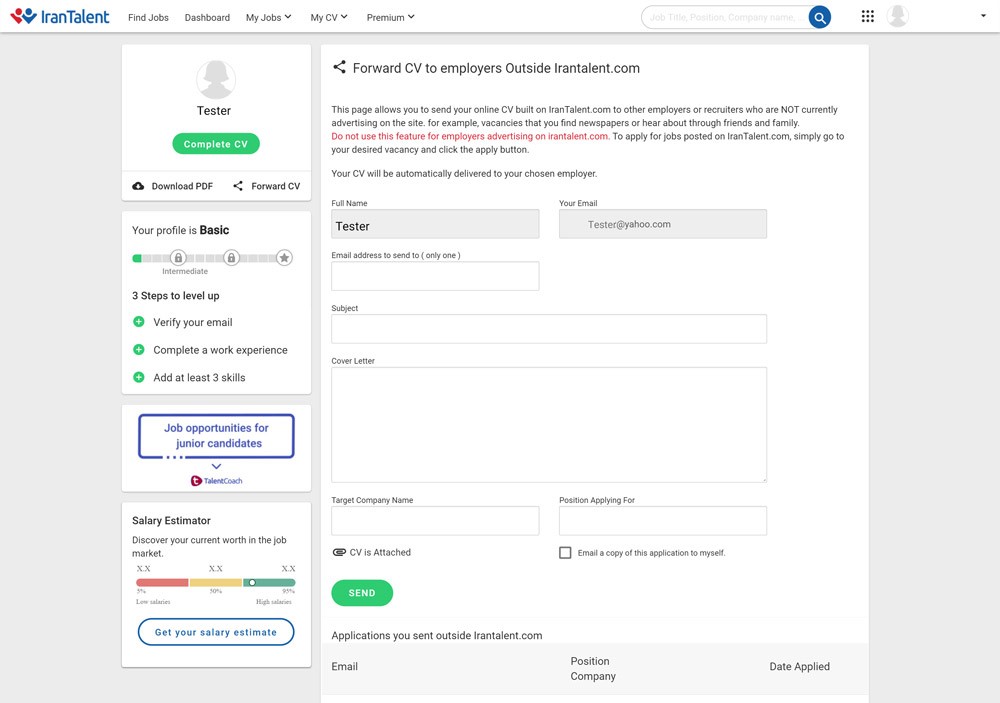Go to Find Jobs in navigation

click(148, 17)
